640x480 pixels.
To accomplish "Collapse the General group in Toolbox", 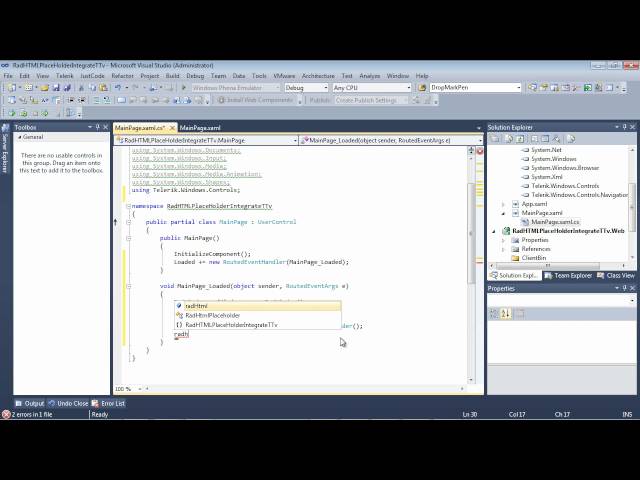I will [19, 137].
